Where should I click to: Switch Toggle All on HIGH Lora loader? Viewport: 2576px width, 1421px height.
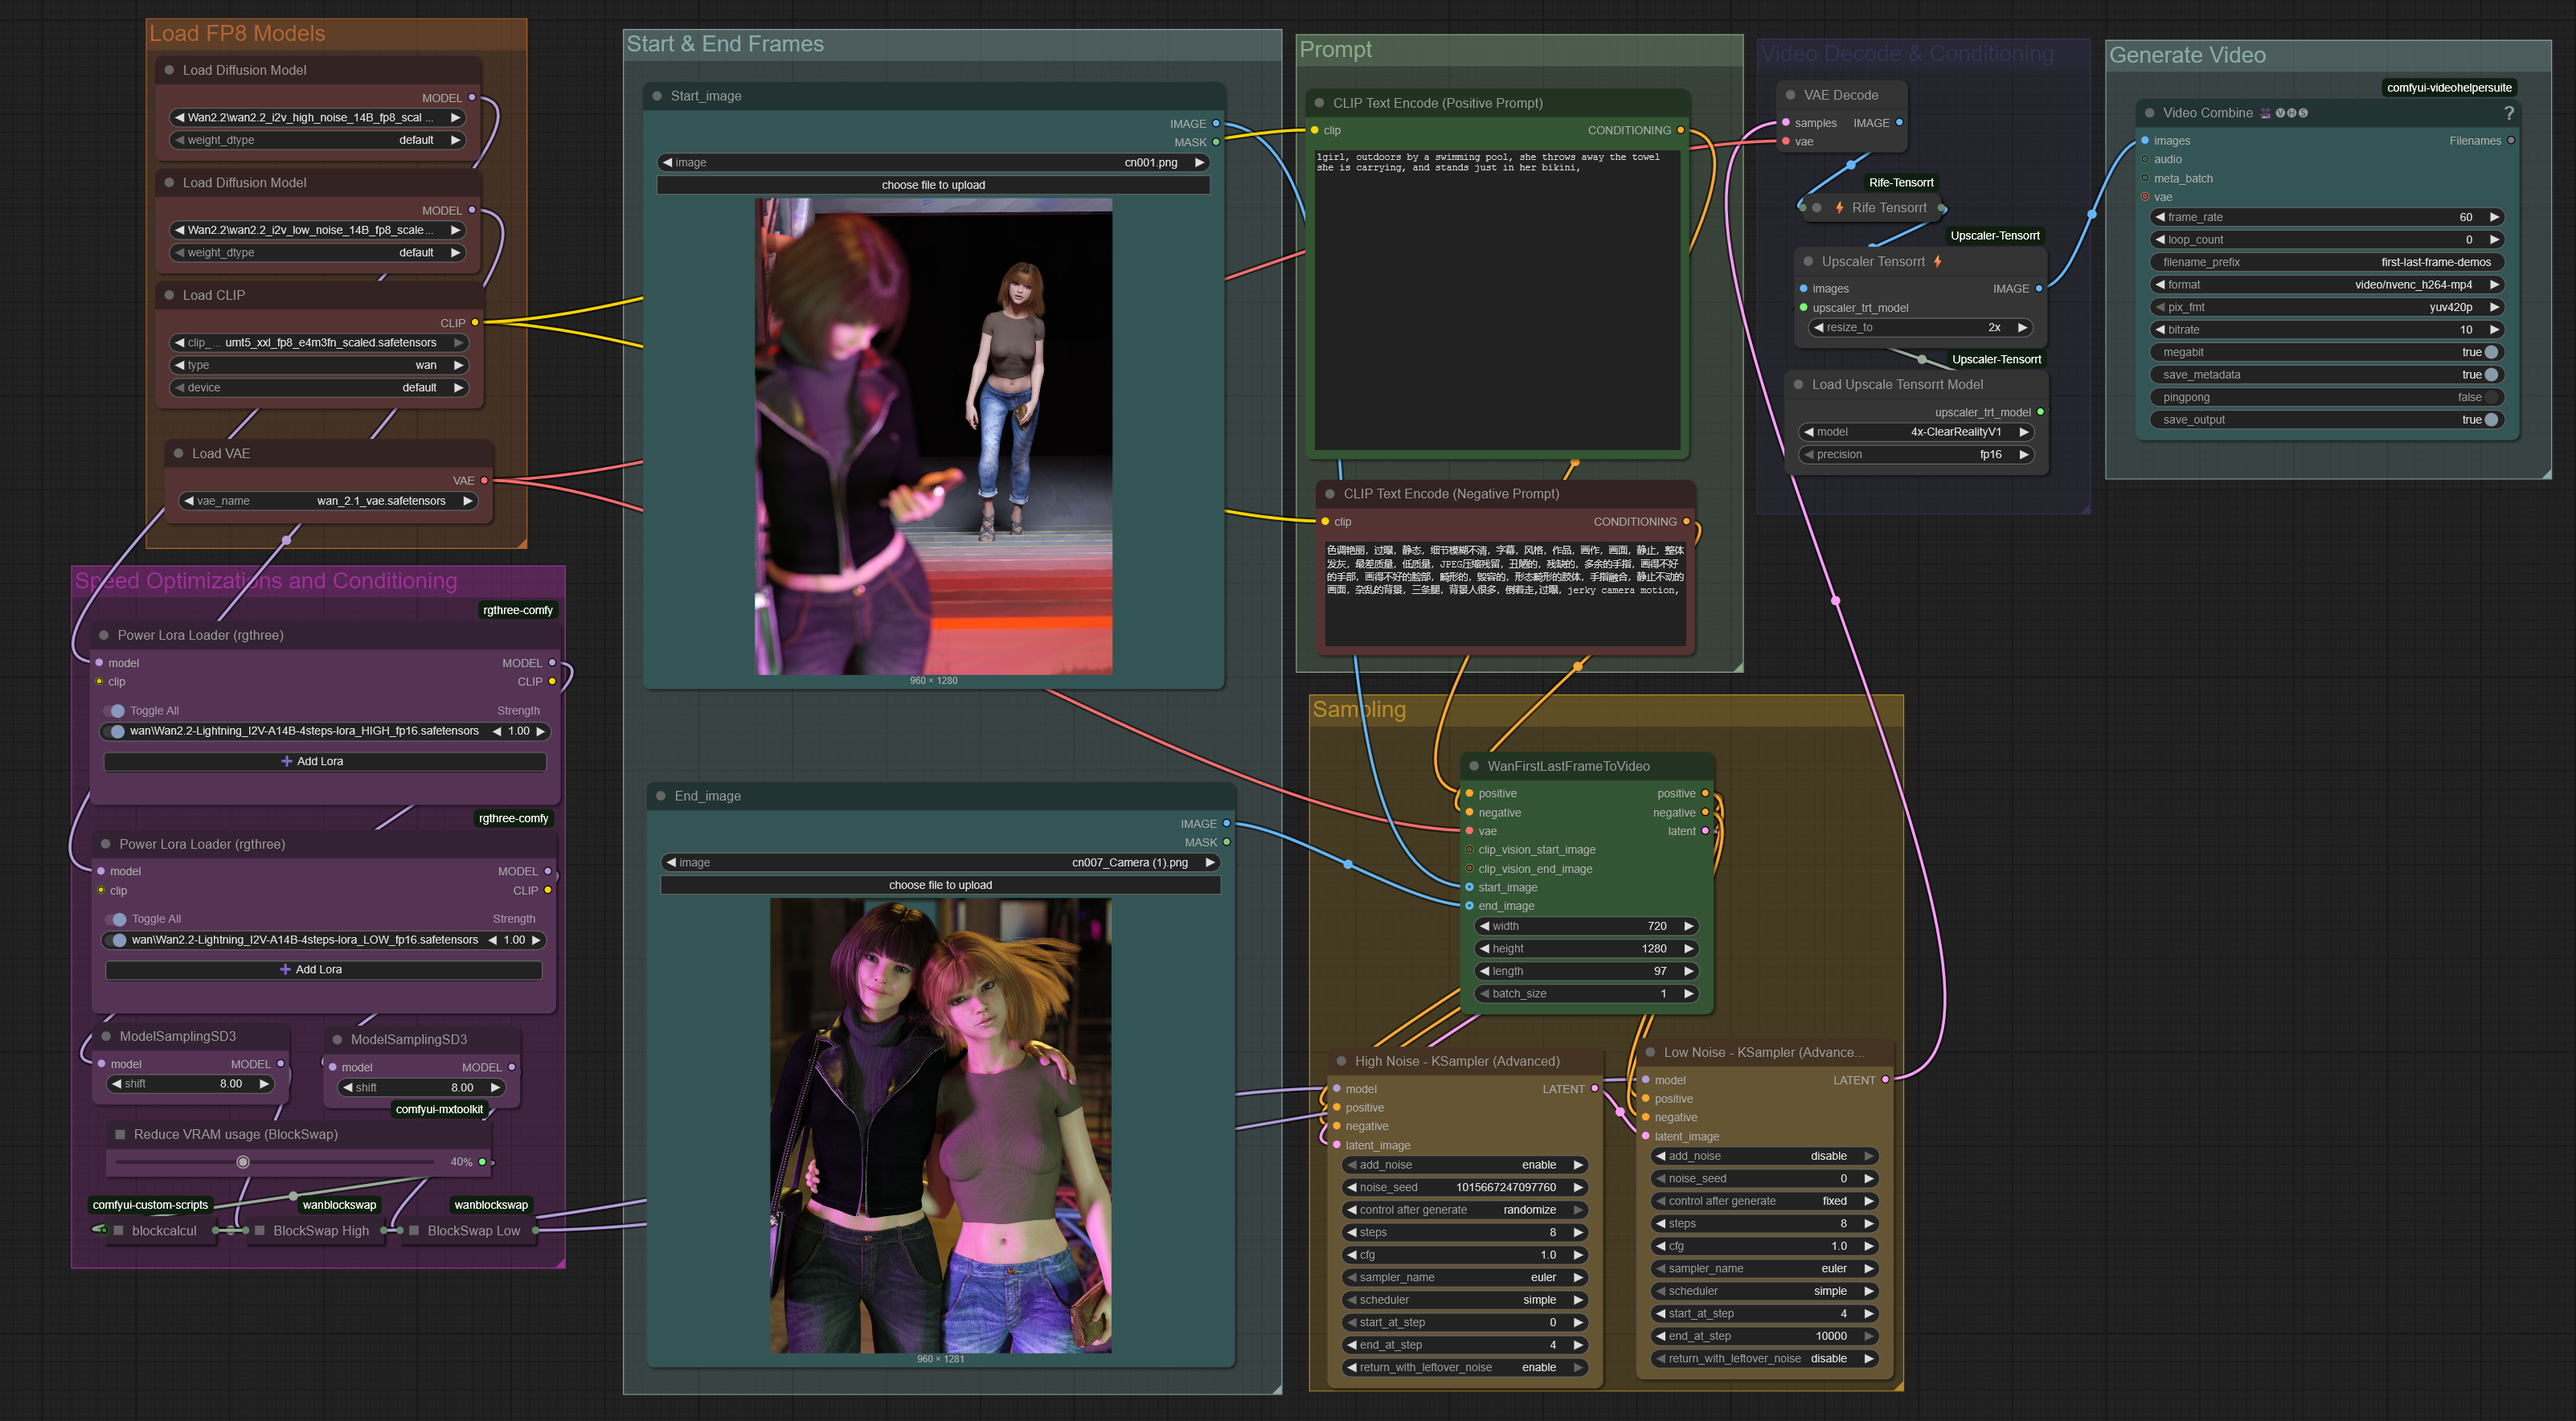pyautogui.click(x=115, y=711)
